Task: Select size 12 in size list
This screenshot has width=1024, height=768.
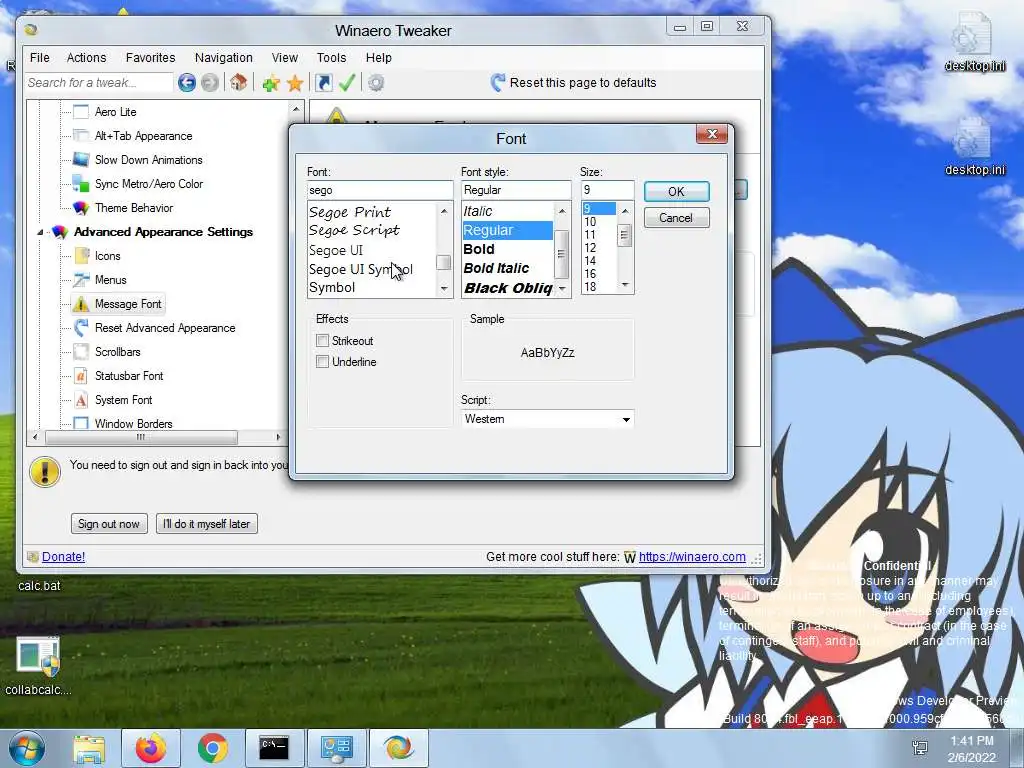Action: coord(590,248)
